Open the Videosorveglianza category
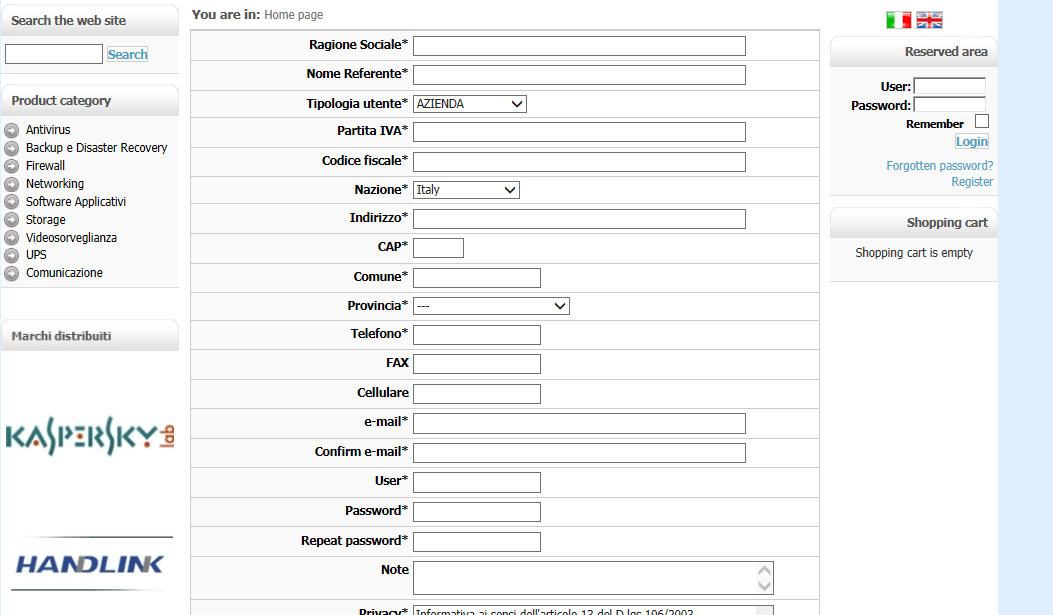 click(71, 238)
